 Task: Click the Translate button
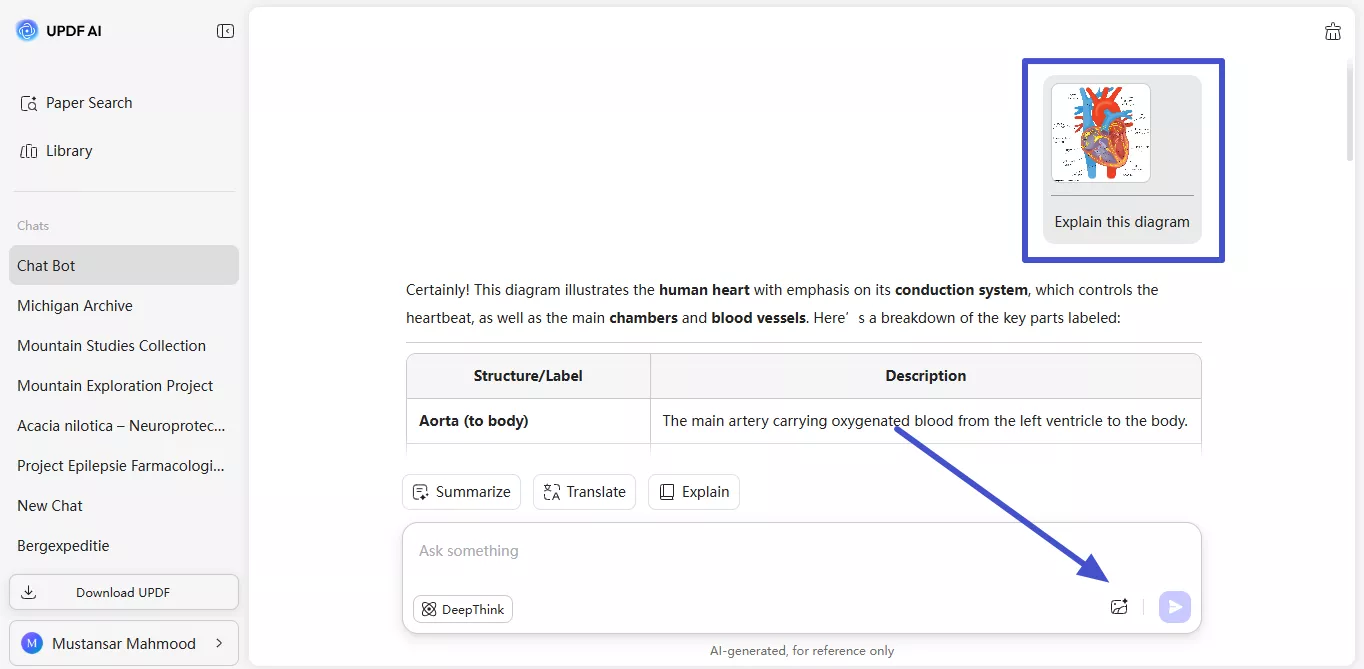(584, 492)
